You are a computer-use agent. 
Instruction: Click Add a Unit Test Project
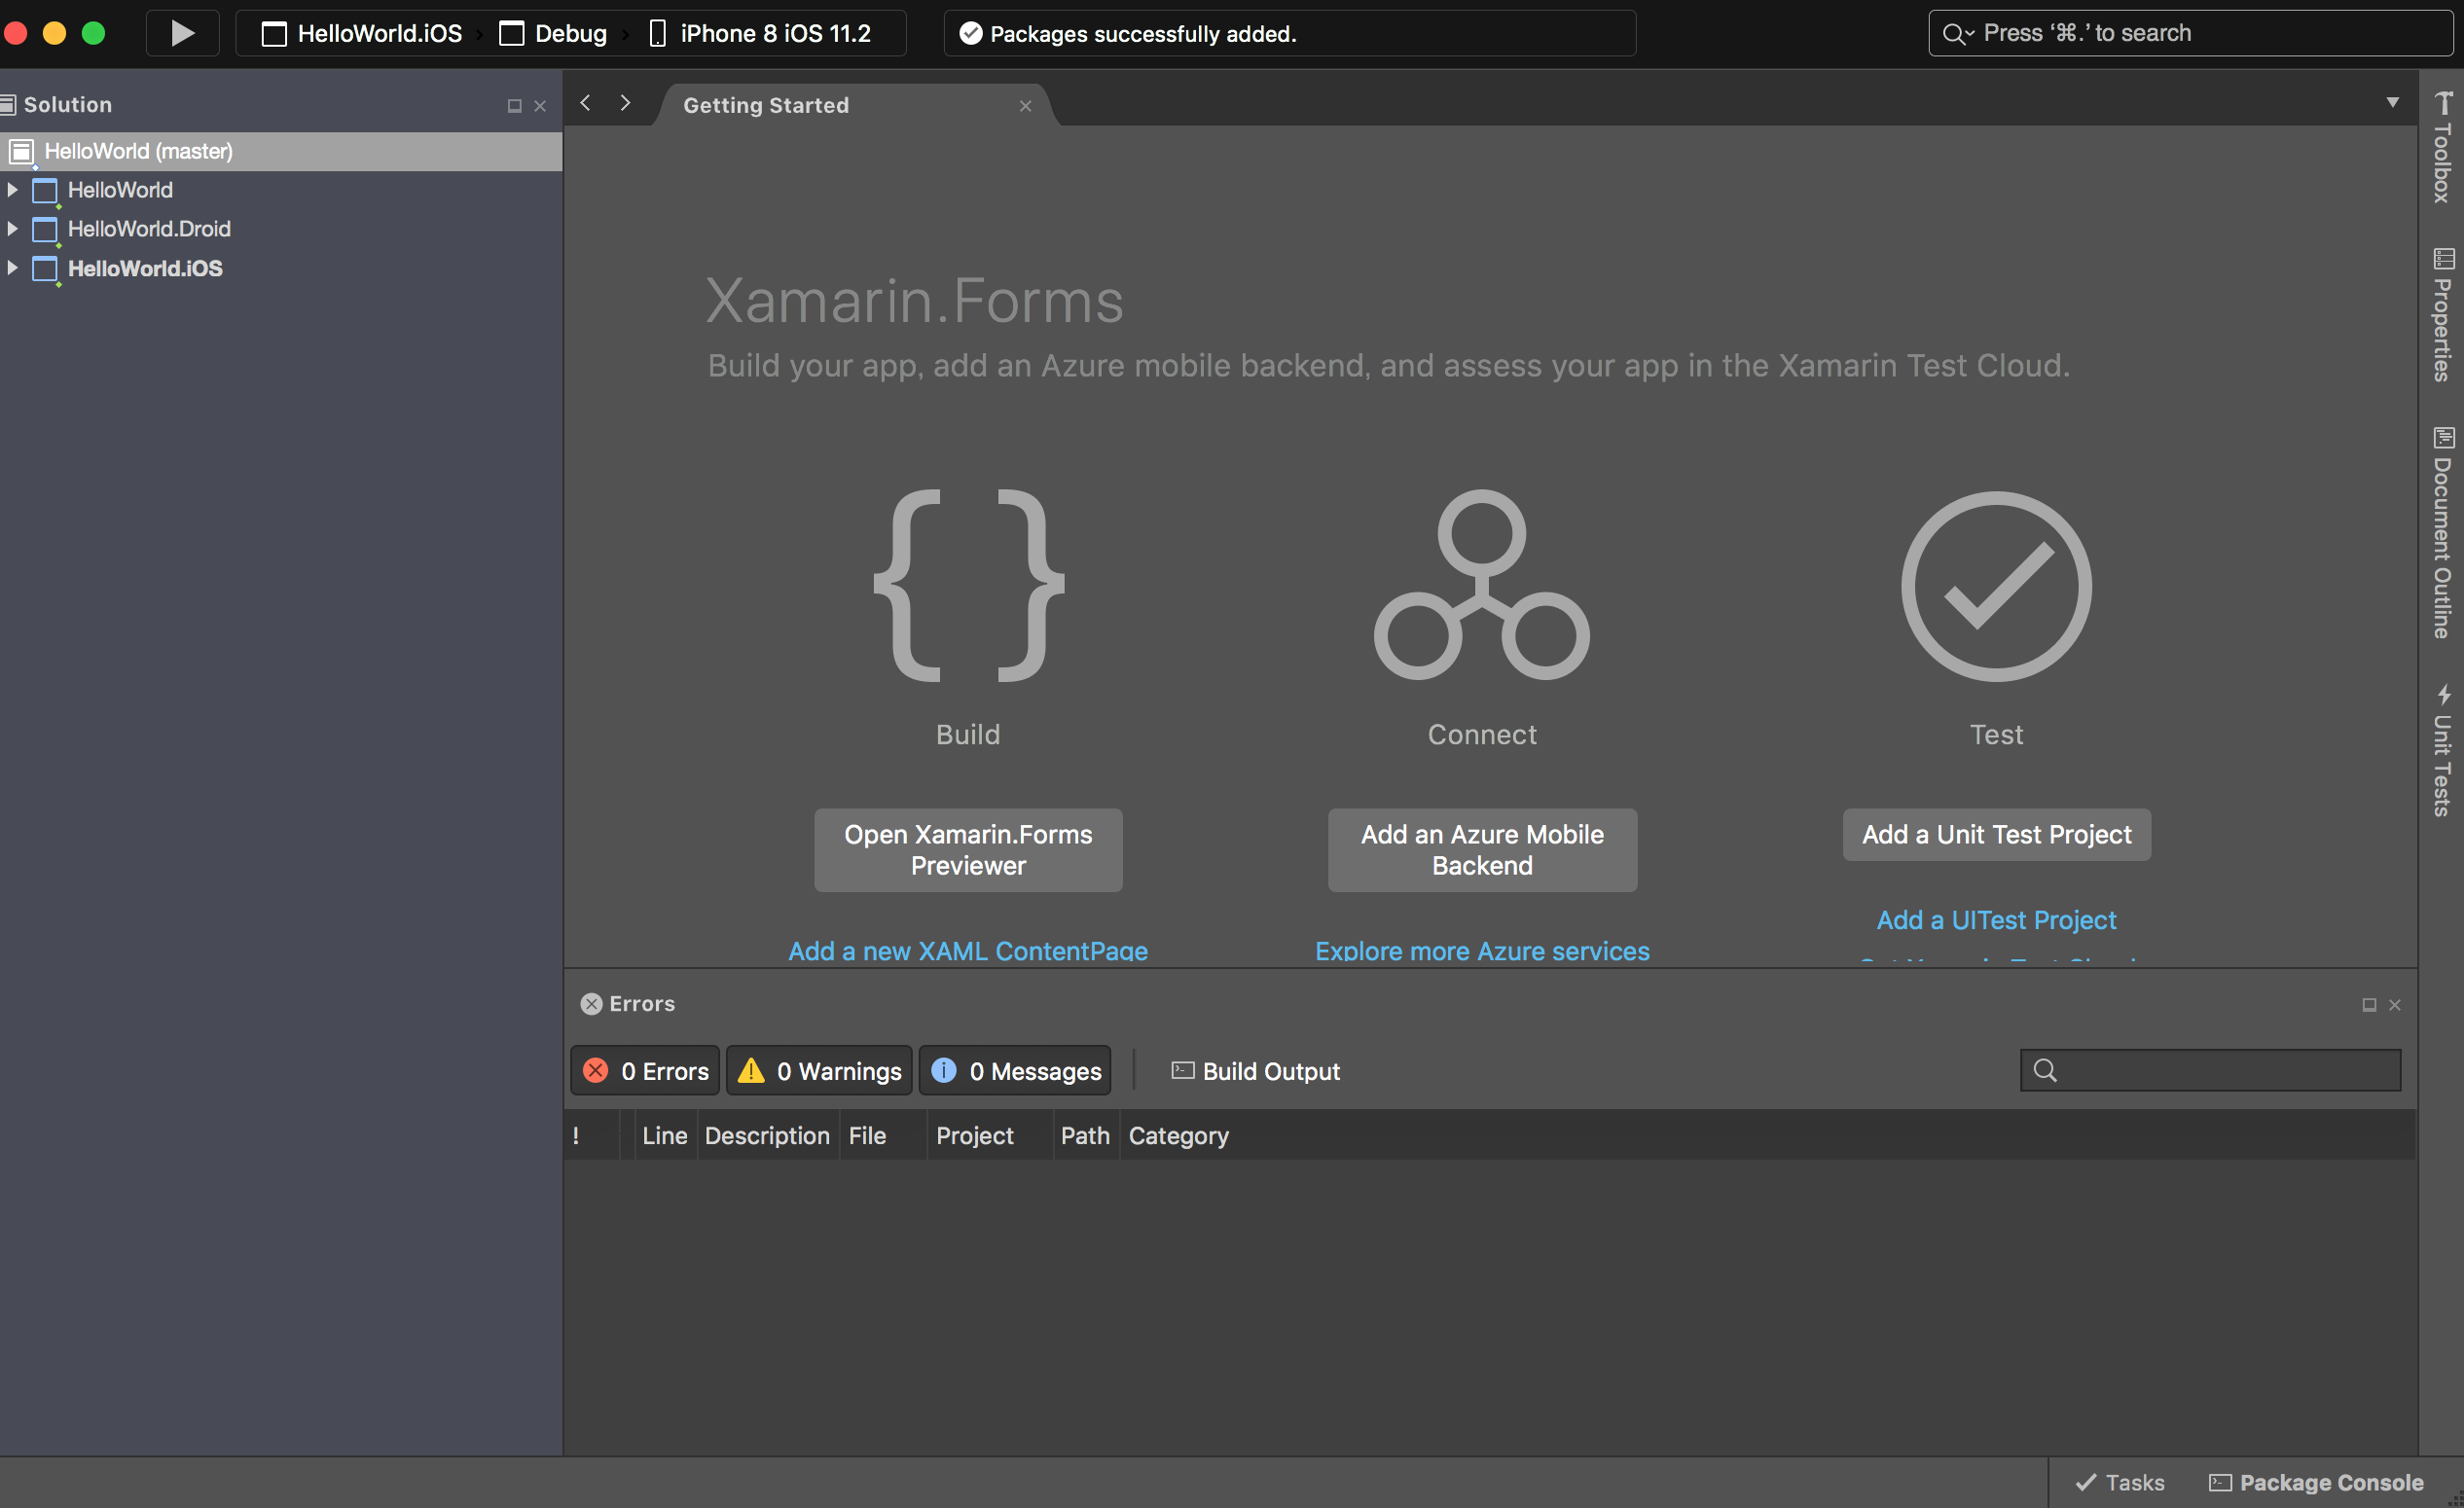tap(1996, 834)
